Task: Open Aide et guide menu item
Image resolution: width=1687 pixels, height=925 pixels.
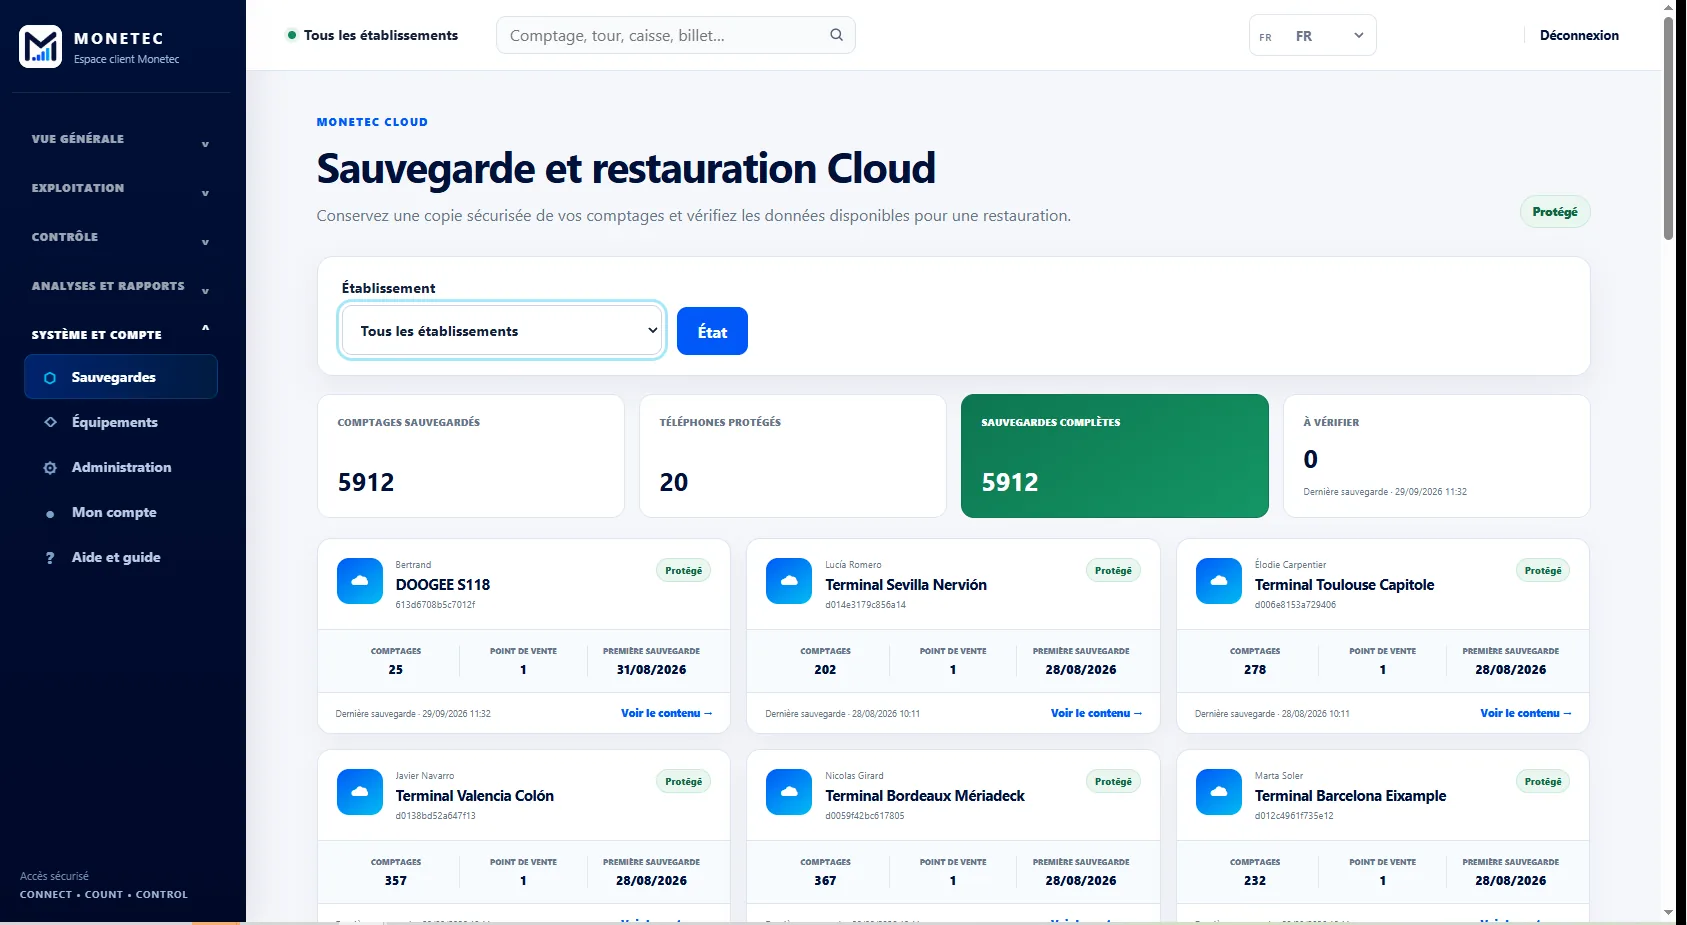Action: pos(121,557)
